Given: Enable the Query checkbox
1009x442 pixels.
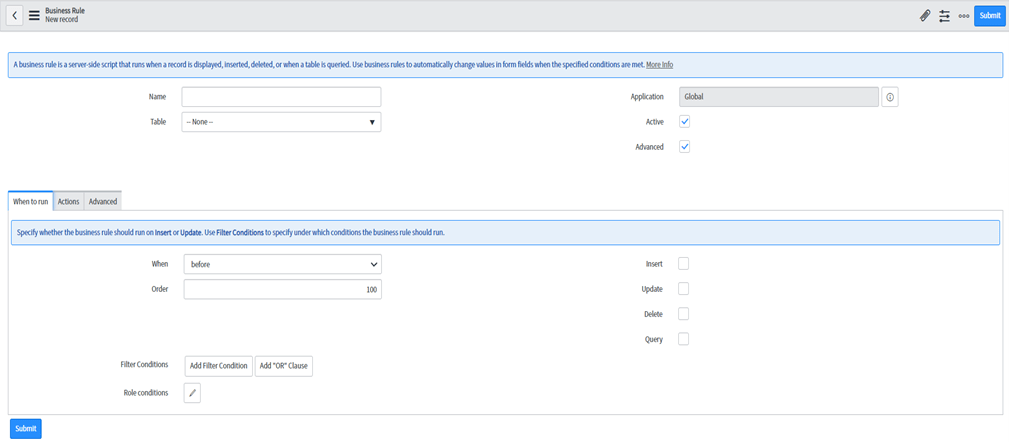Looking at the screenshot, I should [x=683, y=339].
